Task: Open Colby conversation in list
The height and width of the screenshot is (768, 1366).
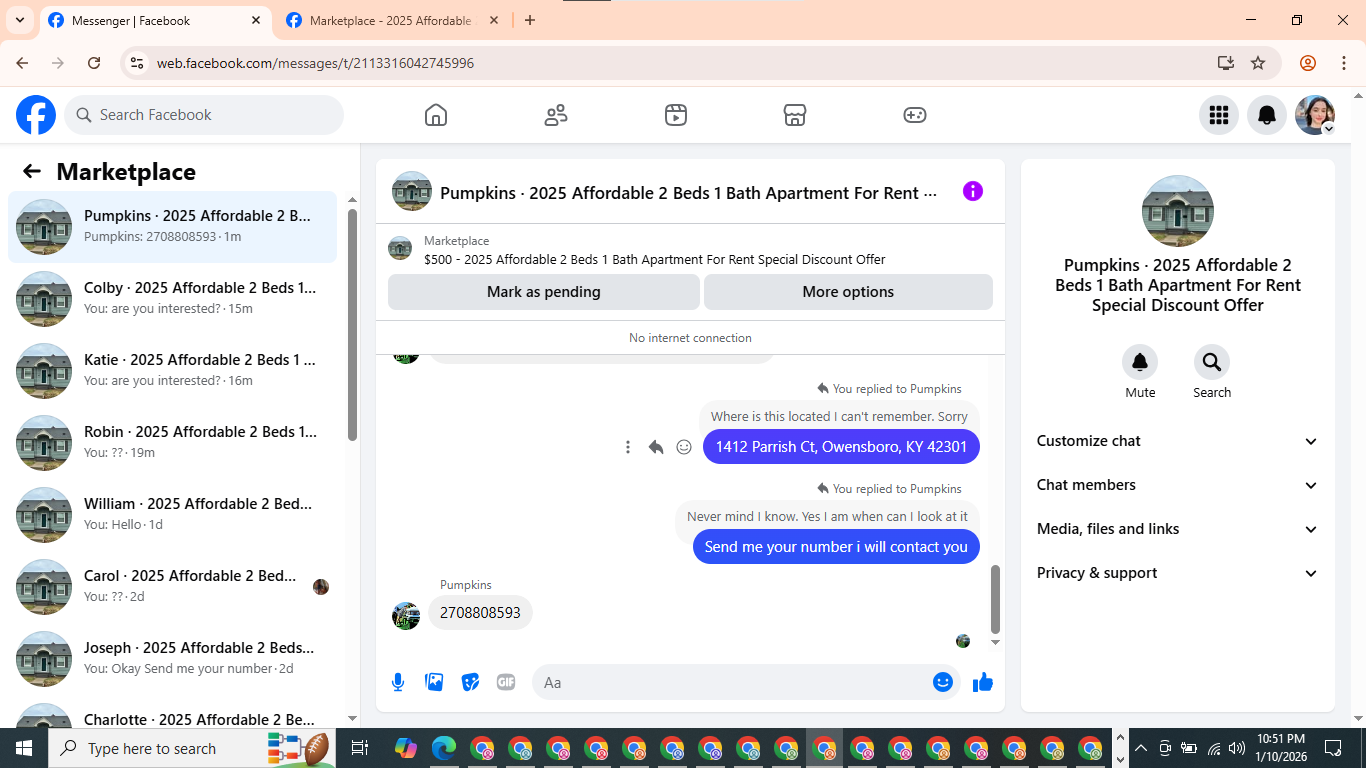Action: tap(173, 299)
